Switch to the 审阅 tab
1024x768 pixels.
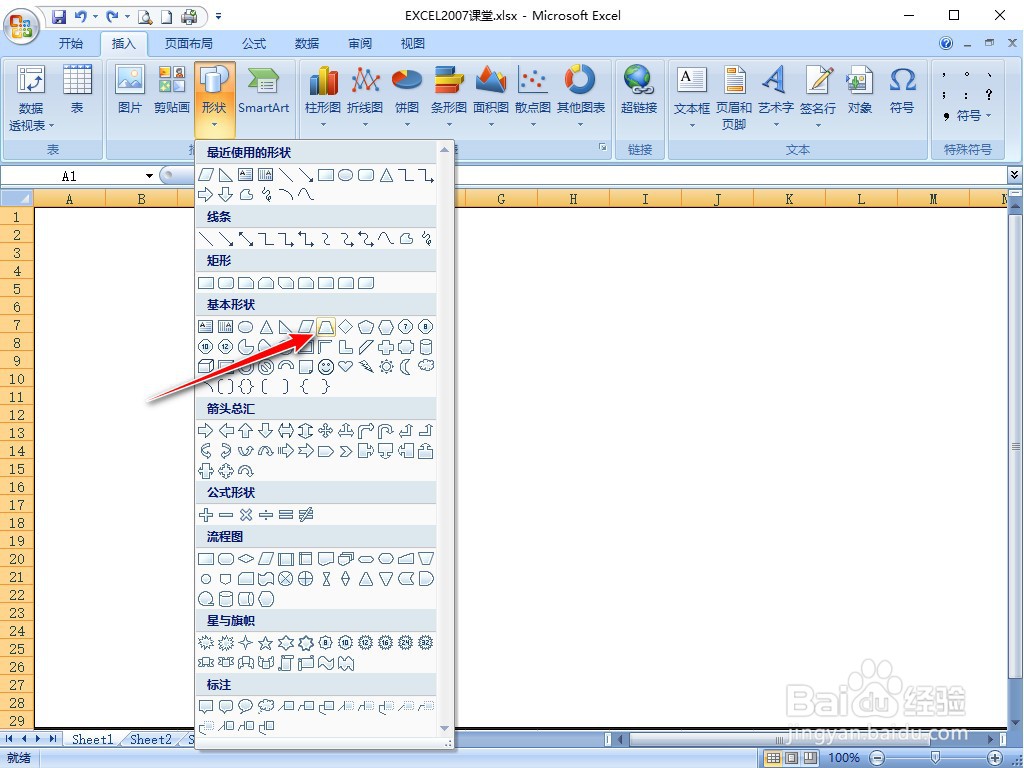pos(360,44)
